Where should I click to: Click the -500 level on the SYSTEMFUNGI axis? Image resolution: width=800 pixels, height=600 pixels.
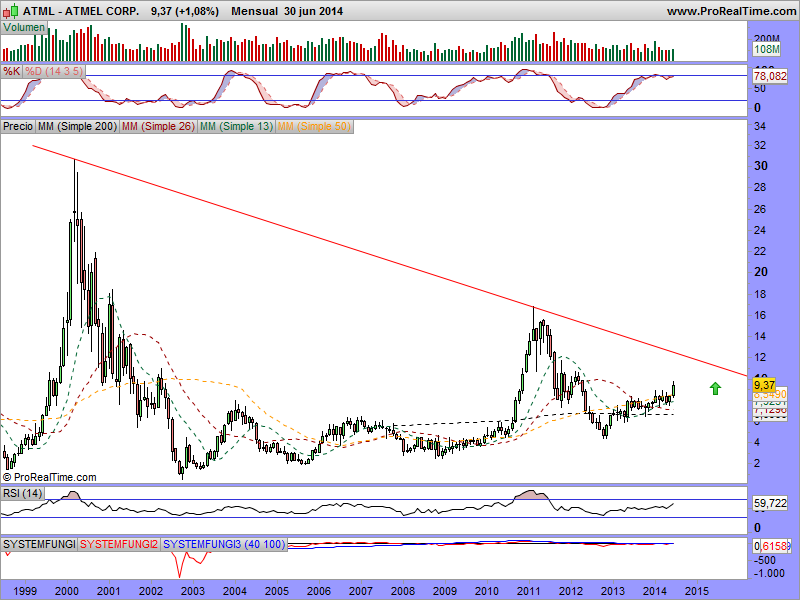click(x=766, y=560)
